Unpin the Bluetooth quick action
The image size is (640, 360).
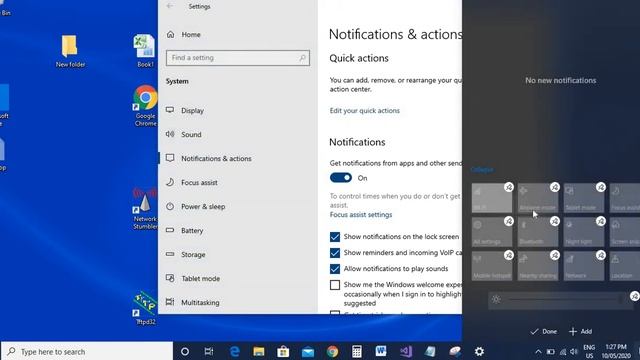pos(555,221)
